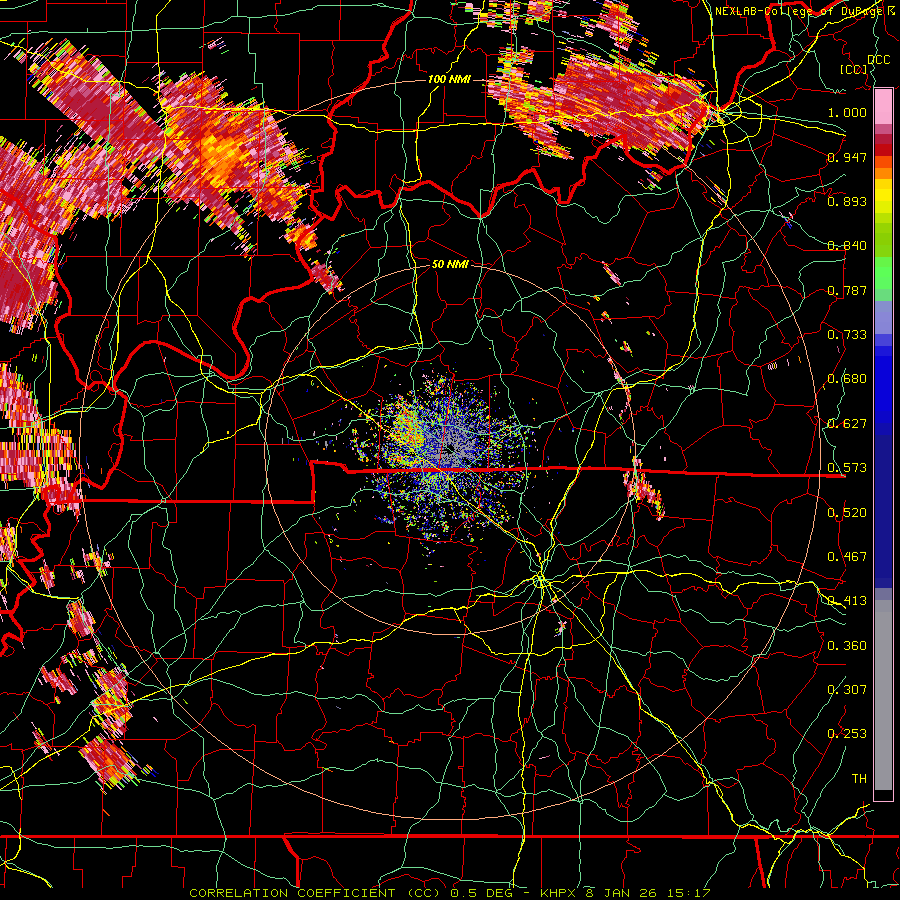Click the 0.307 scale value
900x900 pixels.
847,690
